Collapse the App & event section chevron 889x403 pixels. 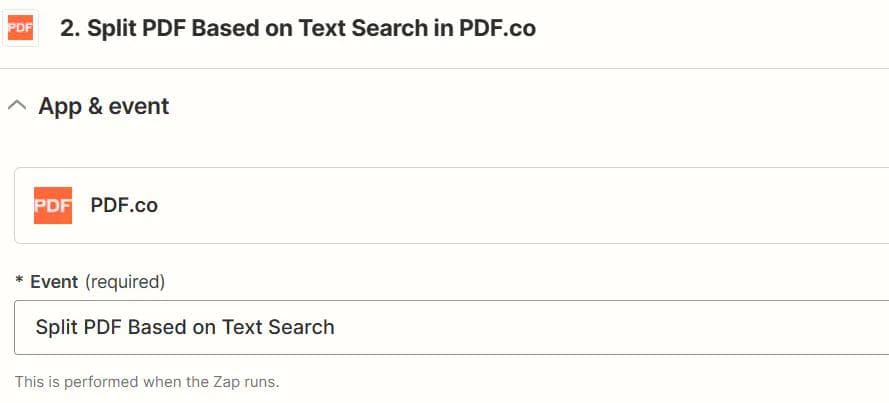click(x=17, y=106)
